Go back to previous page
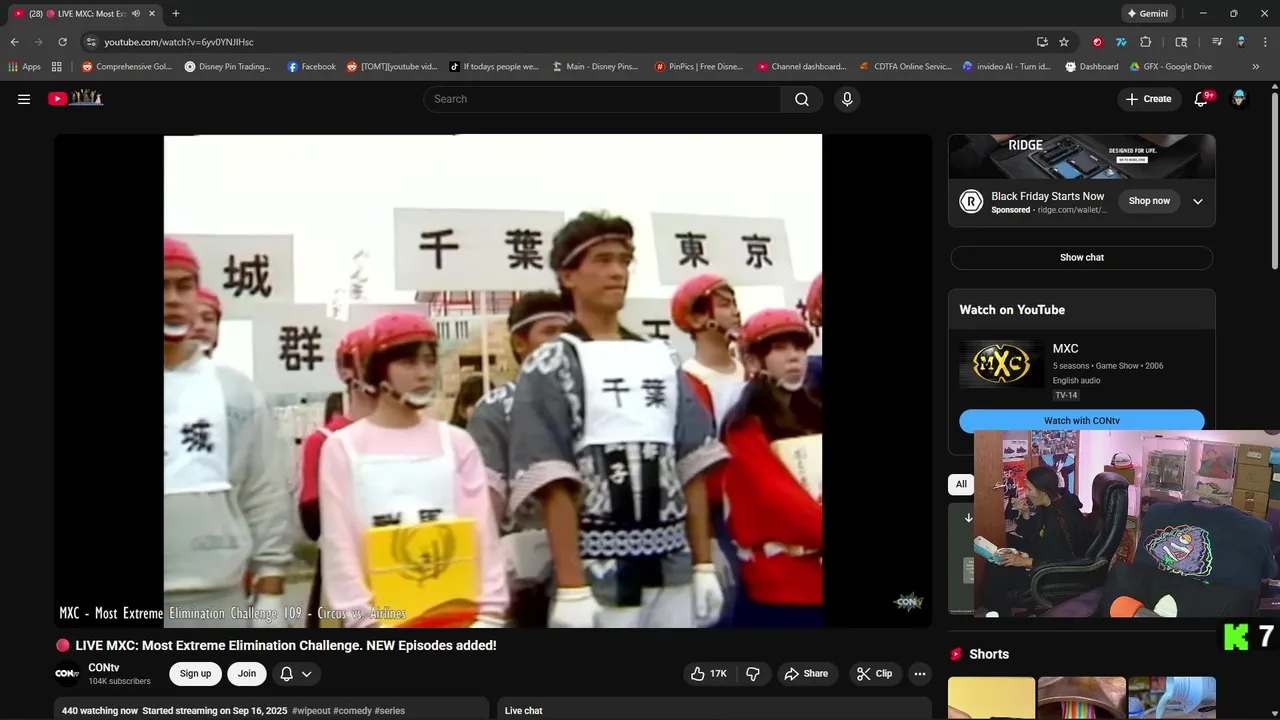The height and width of the screenshot is (720, 1280). 14,42
